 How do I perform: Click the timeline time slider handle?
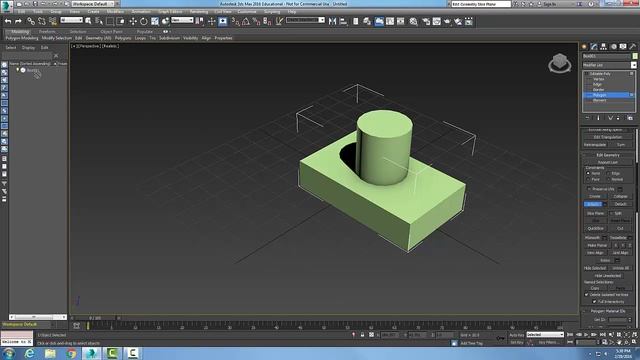pyautogui.click(x=95, y=318)
